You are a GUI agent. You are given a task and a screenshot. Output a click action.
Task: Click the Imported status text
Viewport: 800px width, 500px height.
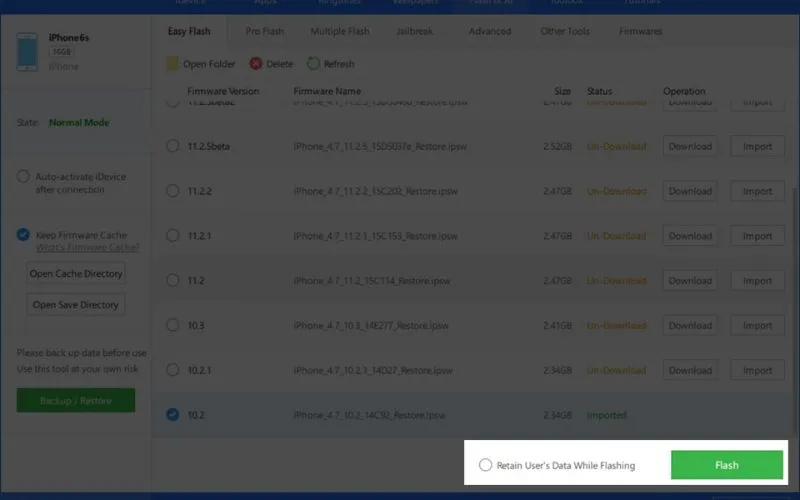coord(607,415)
